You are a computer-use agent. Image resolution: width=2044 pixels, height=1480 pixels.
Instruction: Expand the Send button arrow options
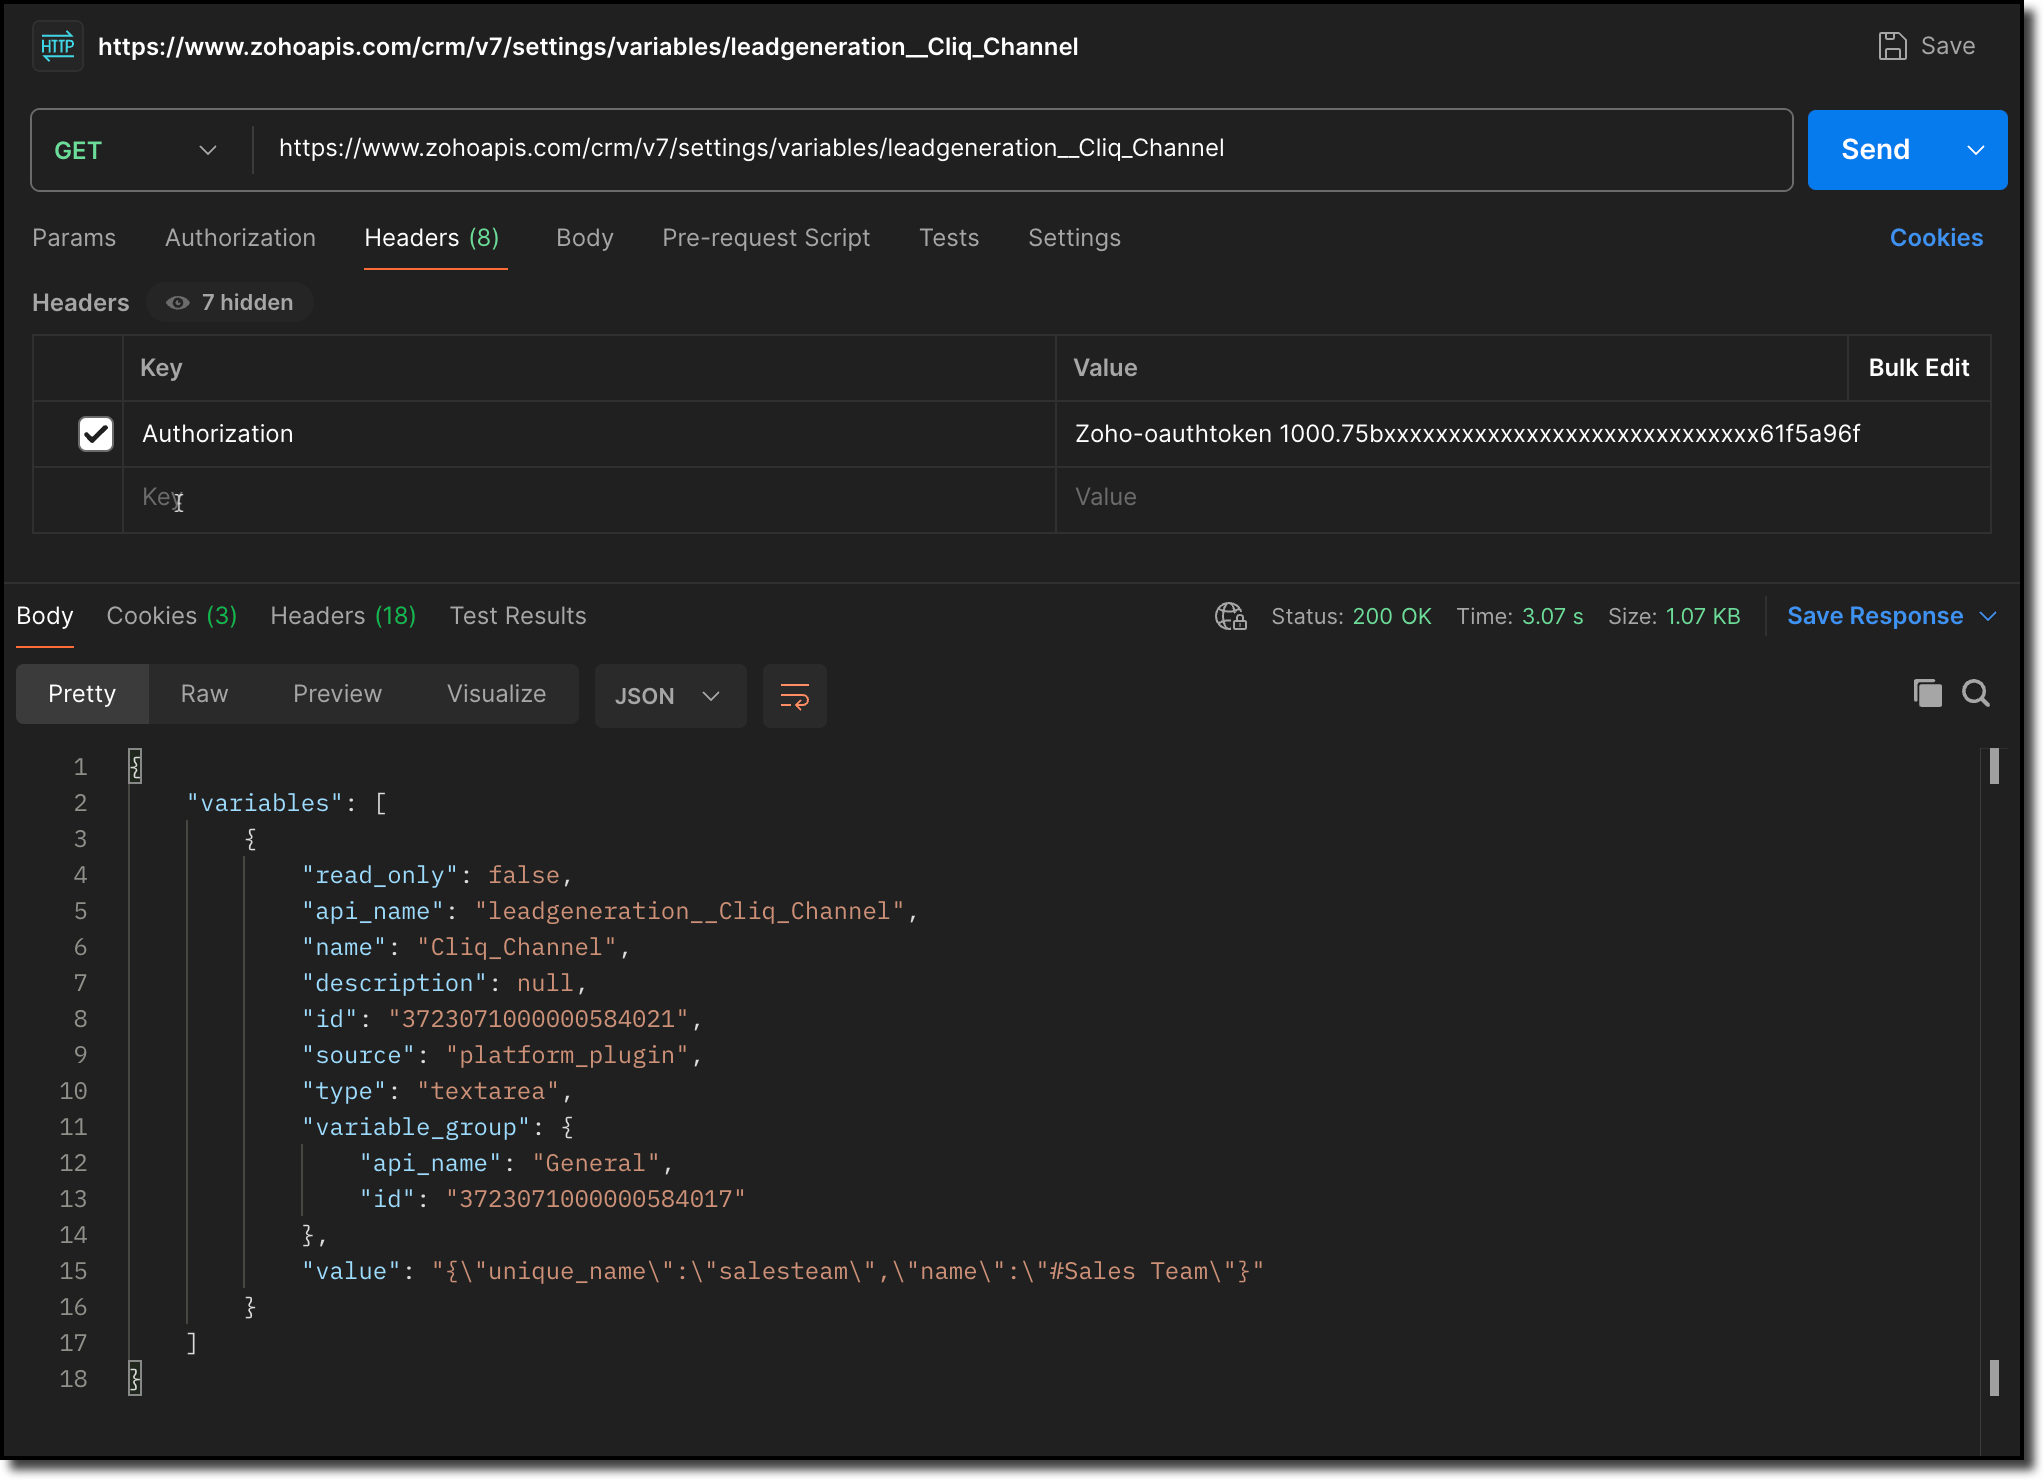tap(1976, 150)
